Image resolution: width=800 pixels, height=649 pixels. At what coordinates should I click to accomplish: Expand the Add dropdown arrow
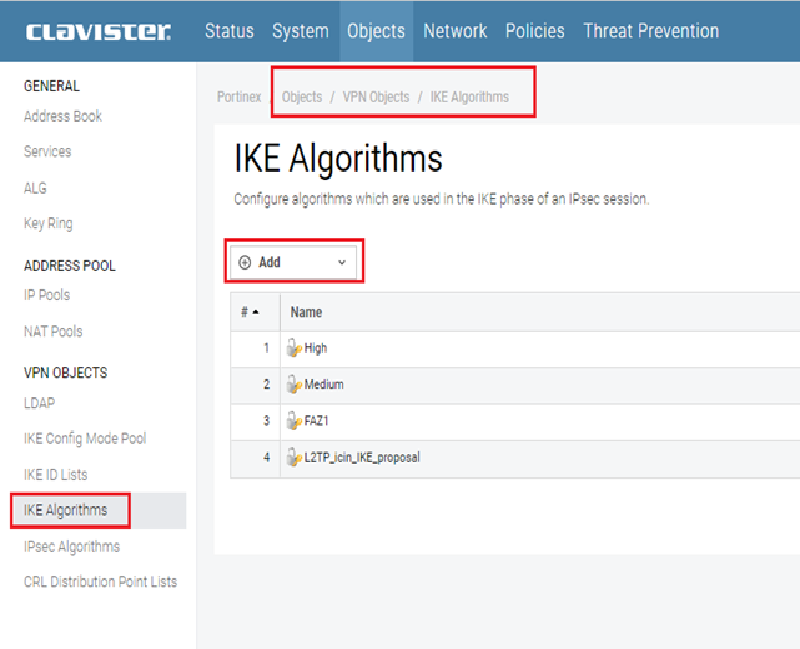(x=342, y=262)
